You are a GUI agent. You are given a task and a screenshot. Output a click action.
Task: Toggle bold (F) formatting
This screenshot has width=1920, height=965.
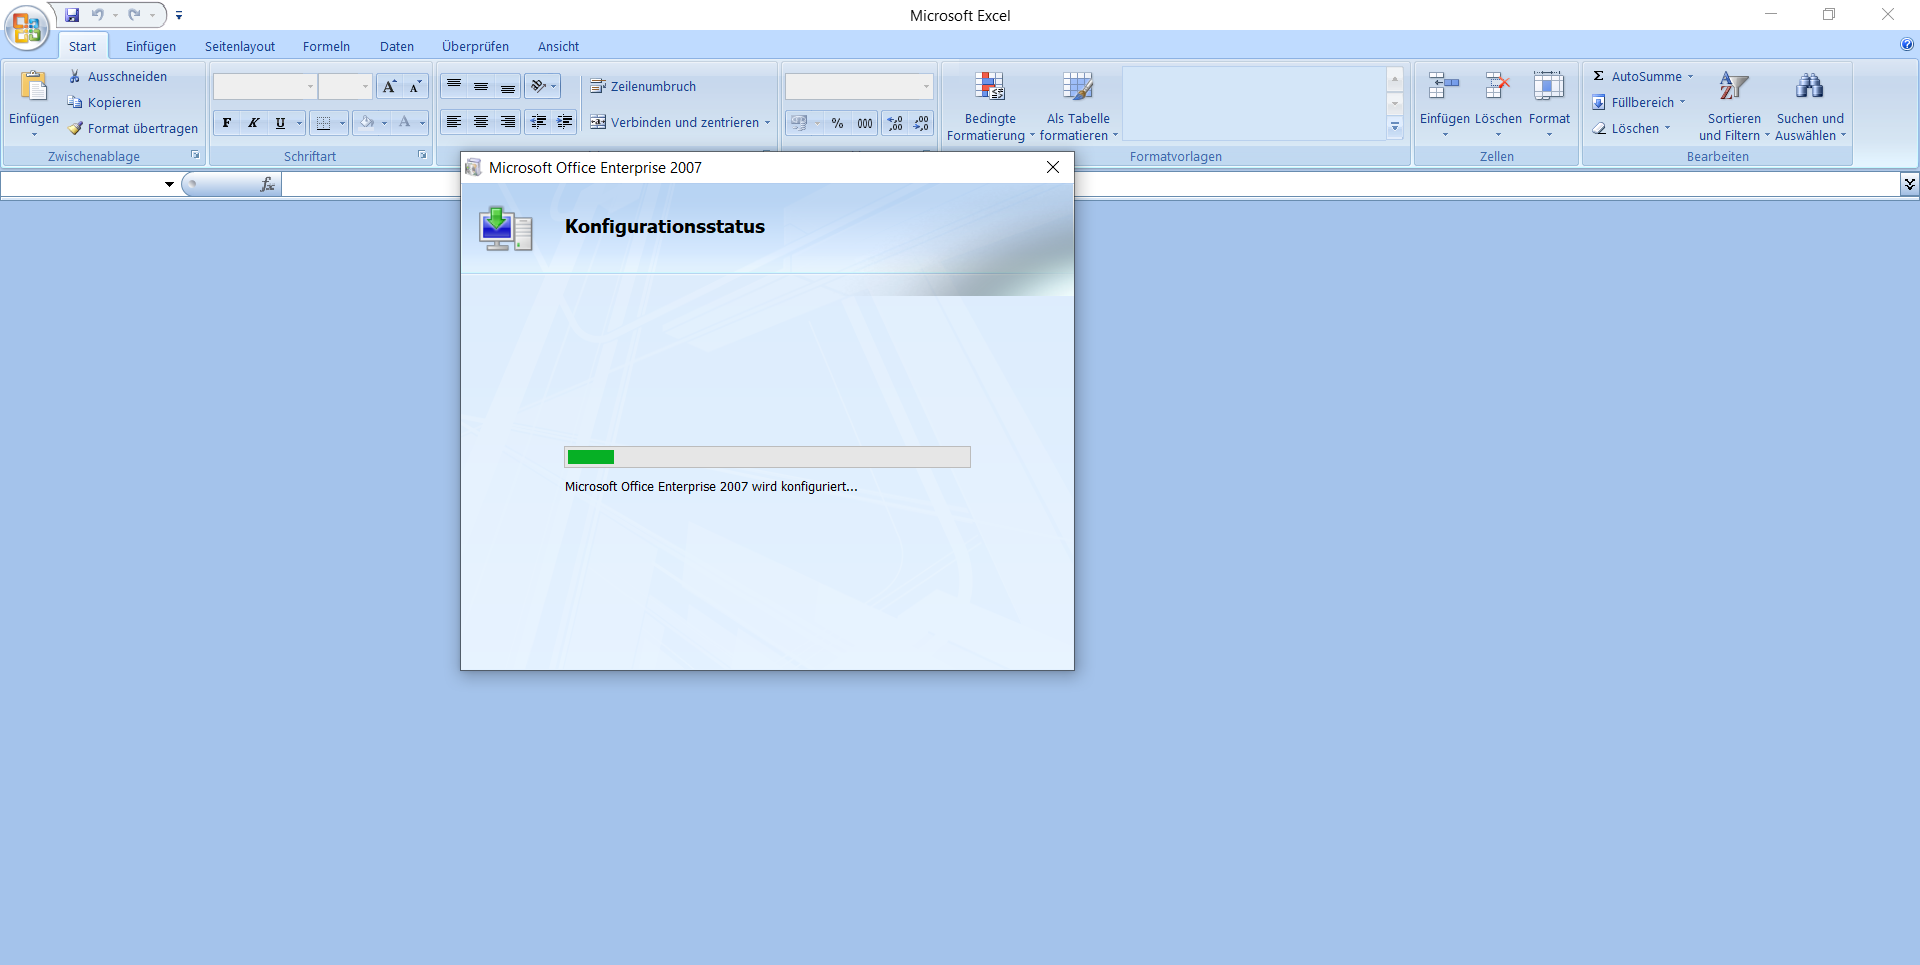coord(227,123)
